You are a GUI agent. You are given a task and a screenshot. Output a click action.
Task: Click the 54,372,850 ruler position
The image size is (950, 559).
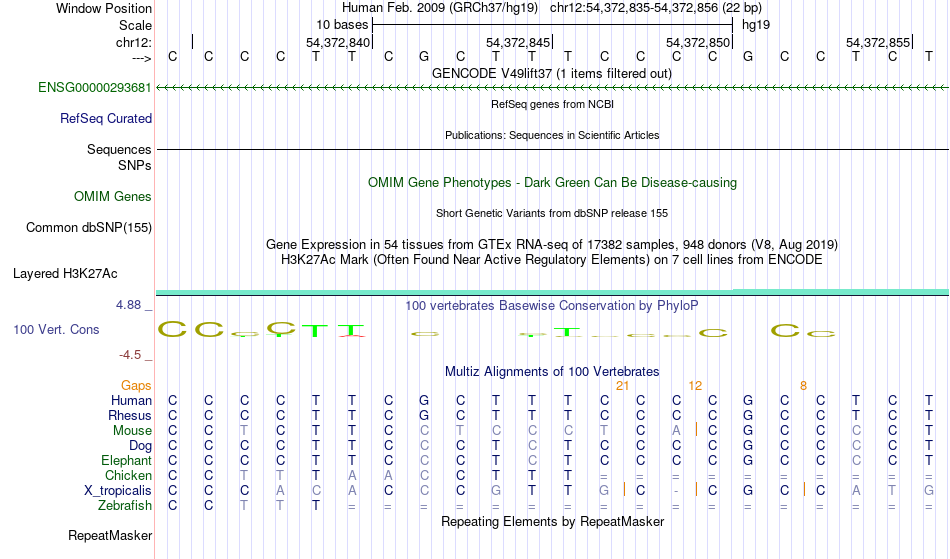697,42
